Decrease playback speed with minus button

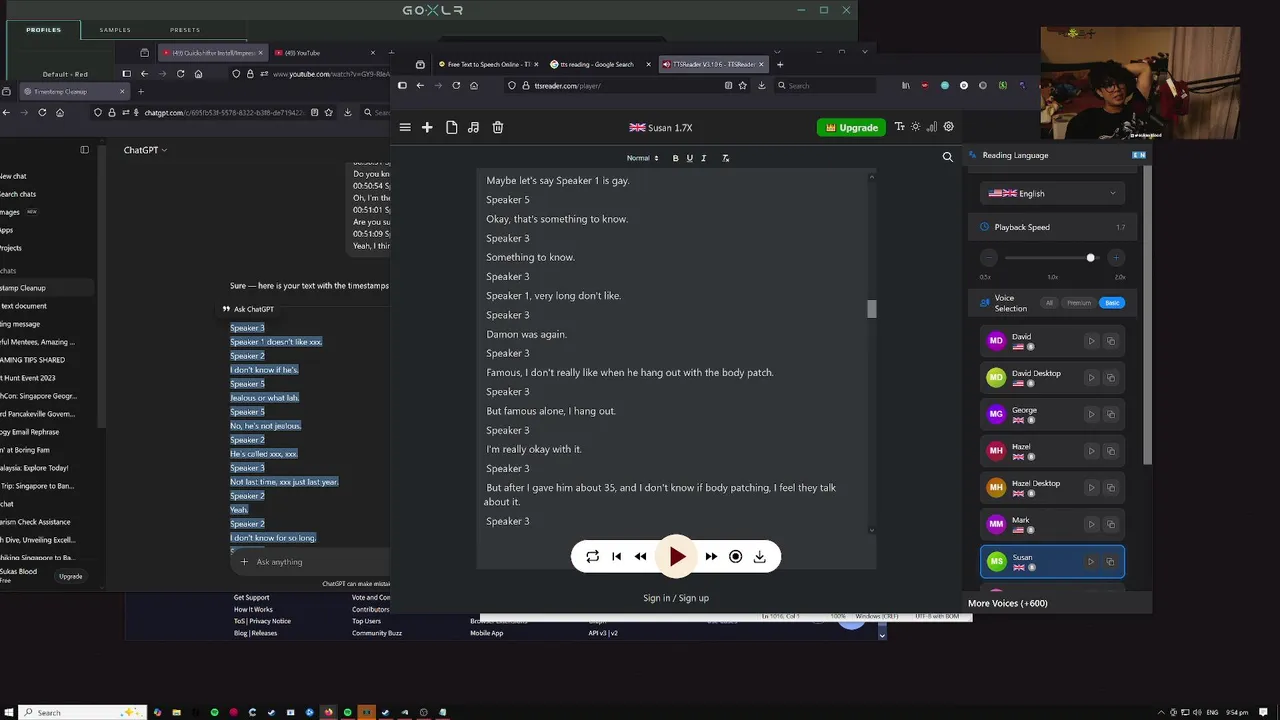coord(988,258)
